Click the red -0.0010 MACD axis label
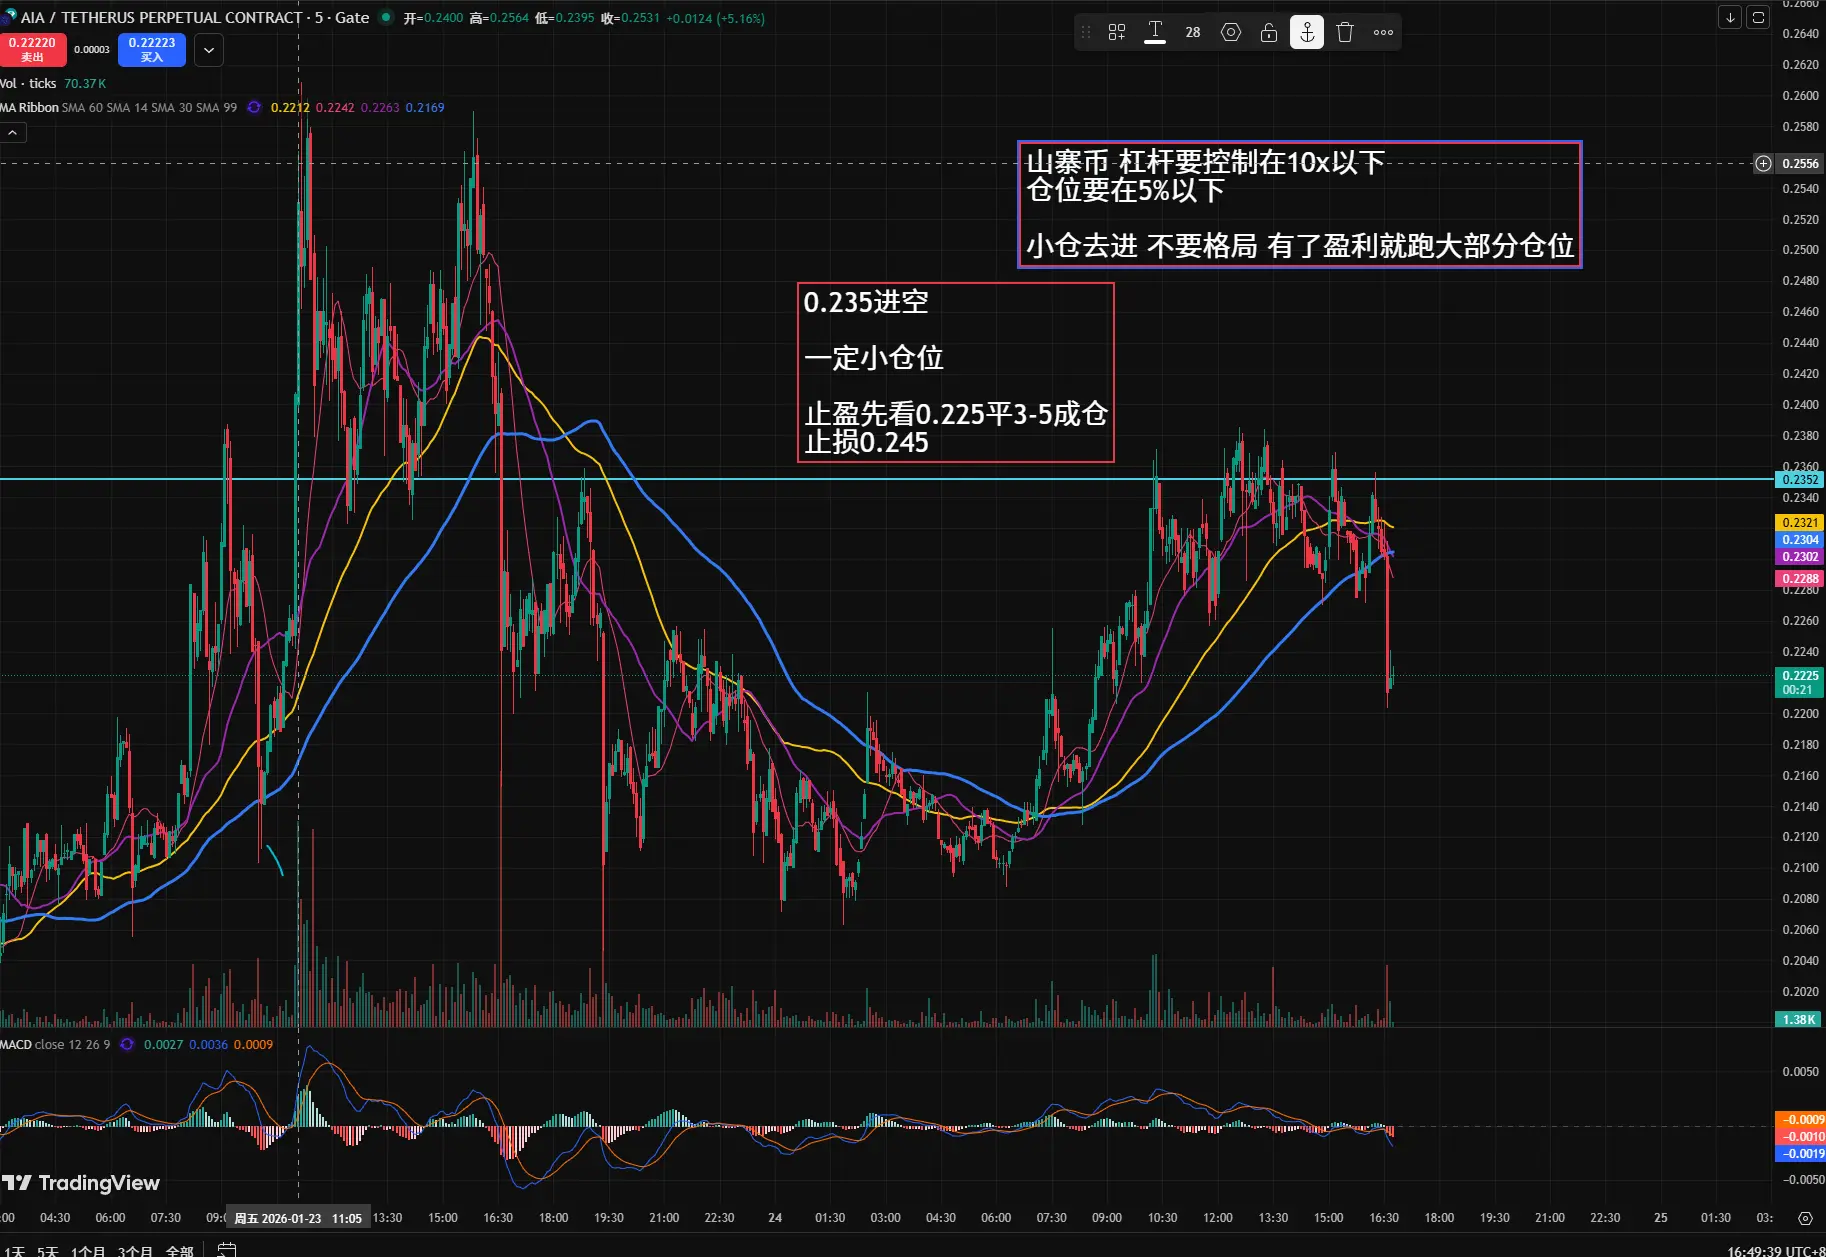Image resolution: width=1826 pixels, height=1257 pixels. coord(1801,1137)
